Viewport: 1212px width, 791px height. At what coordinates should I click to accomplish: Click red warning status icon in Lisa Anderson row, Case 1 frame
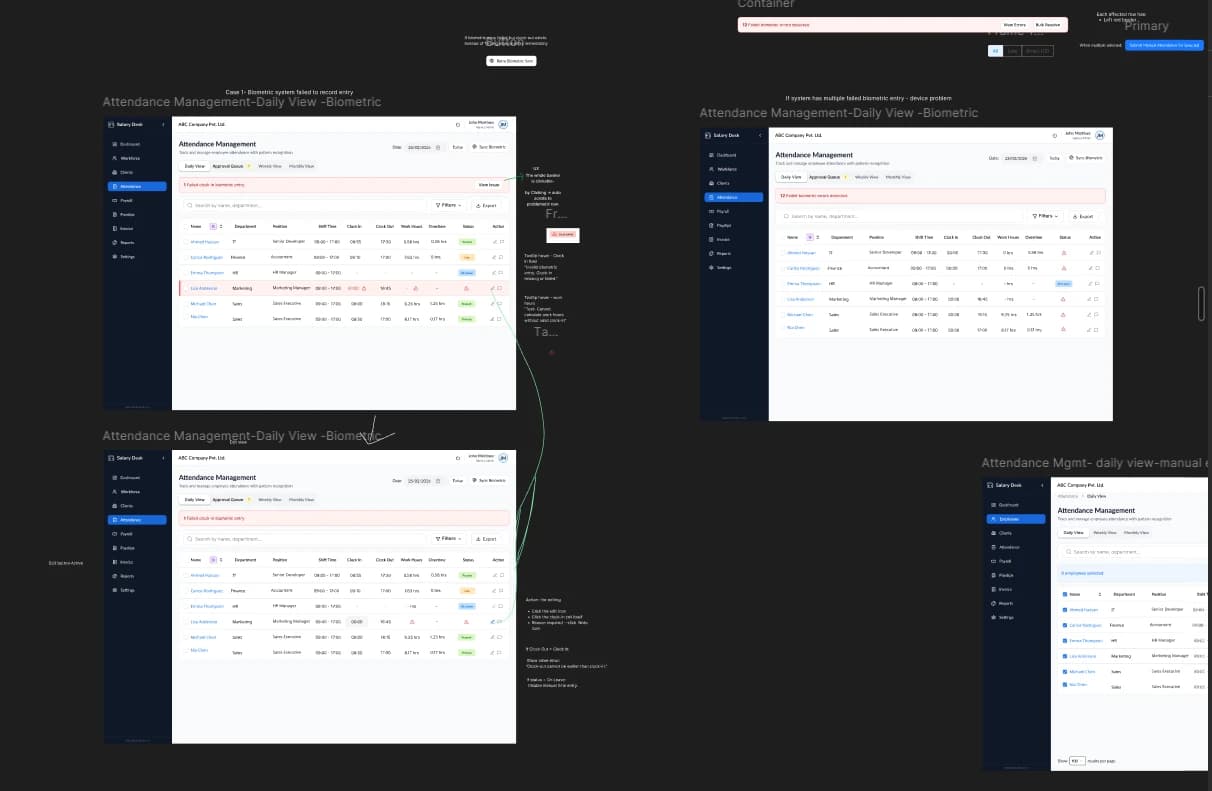(x=467, y=288)
